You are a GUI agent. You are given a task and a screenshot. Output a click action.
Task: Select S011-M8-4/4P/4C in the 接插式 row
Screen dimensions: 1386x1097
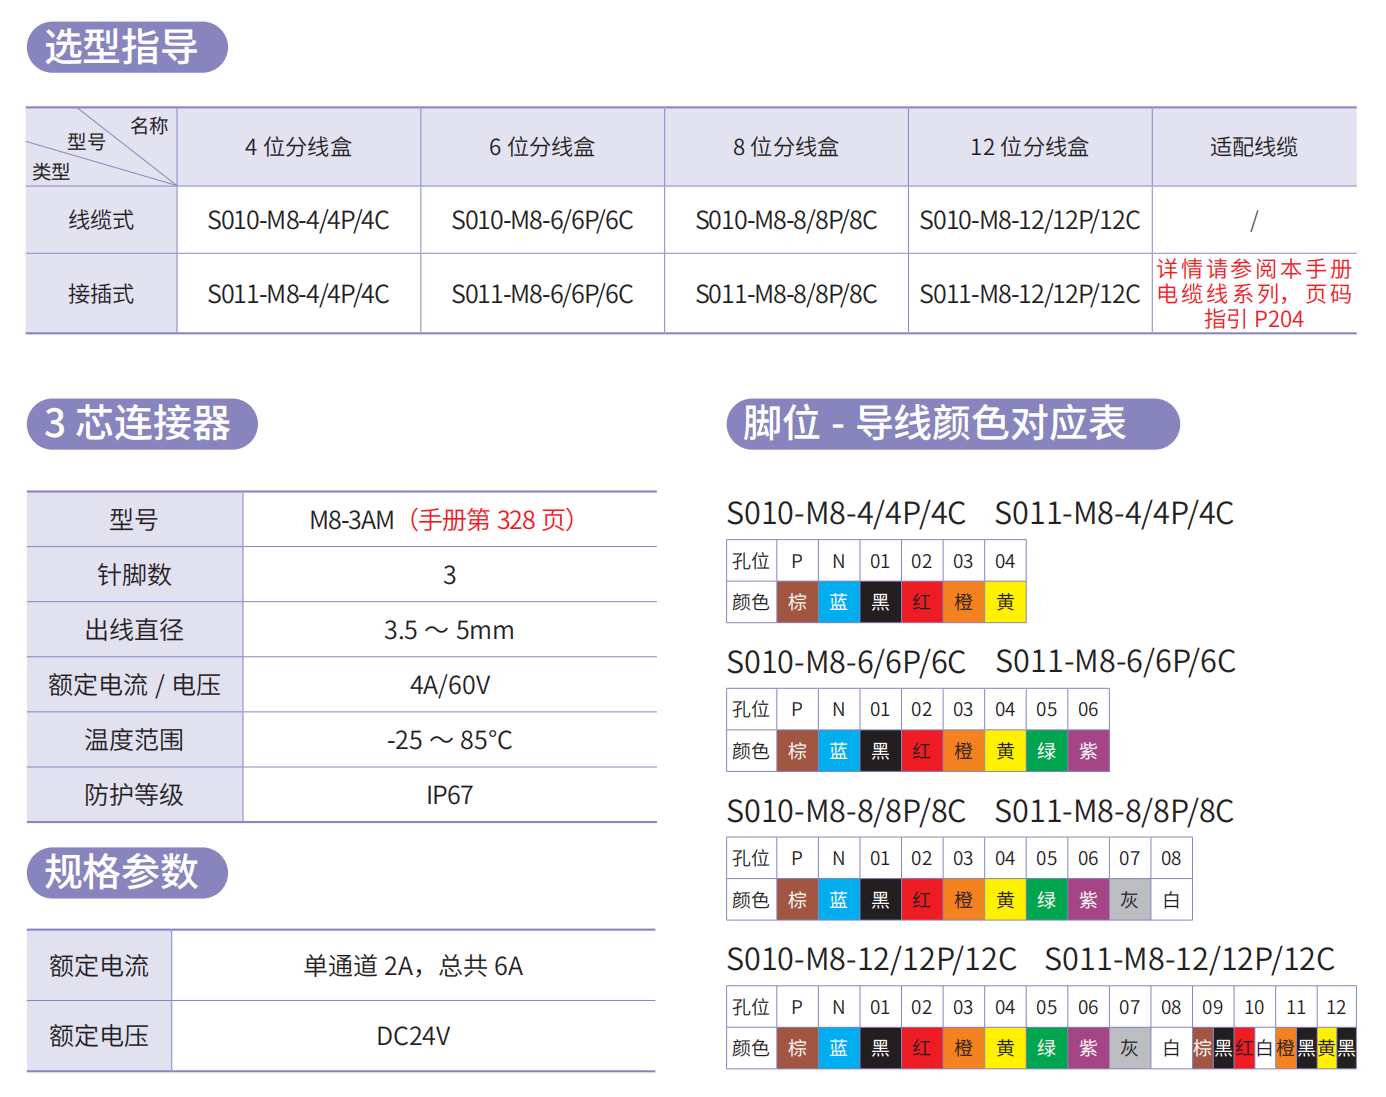pos(299,294)
